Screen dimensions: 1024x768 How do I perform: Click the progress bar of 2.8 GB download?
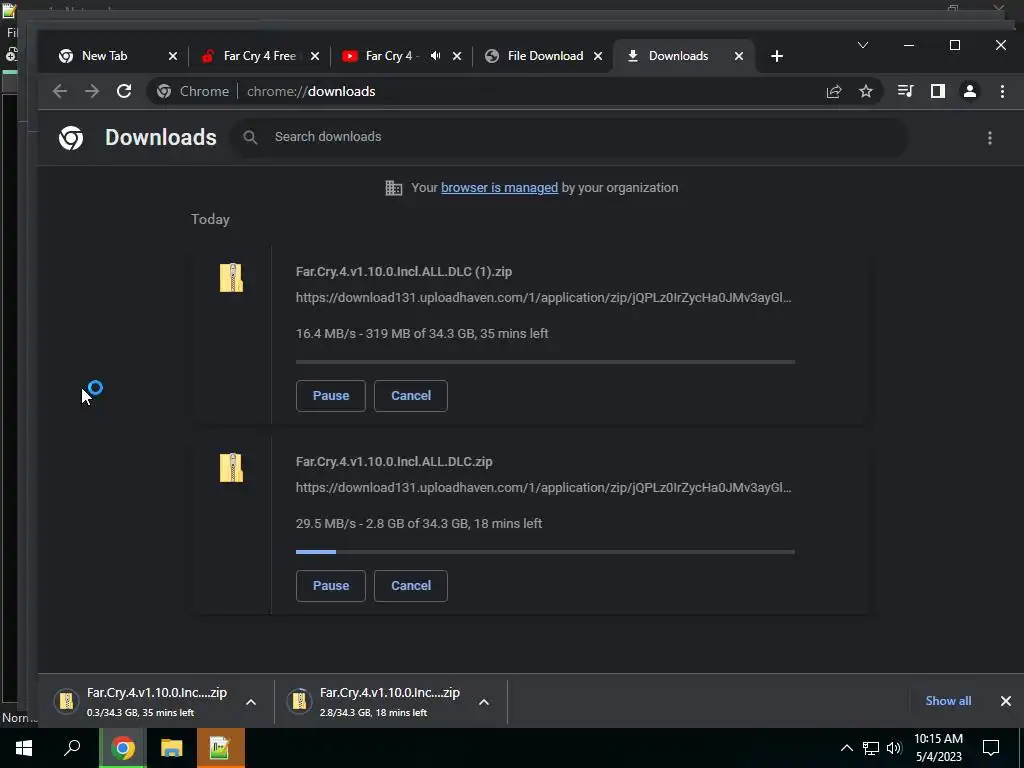pos(545,552)
